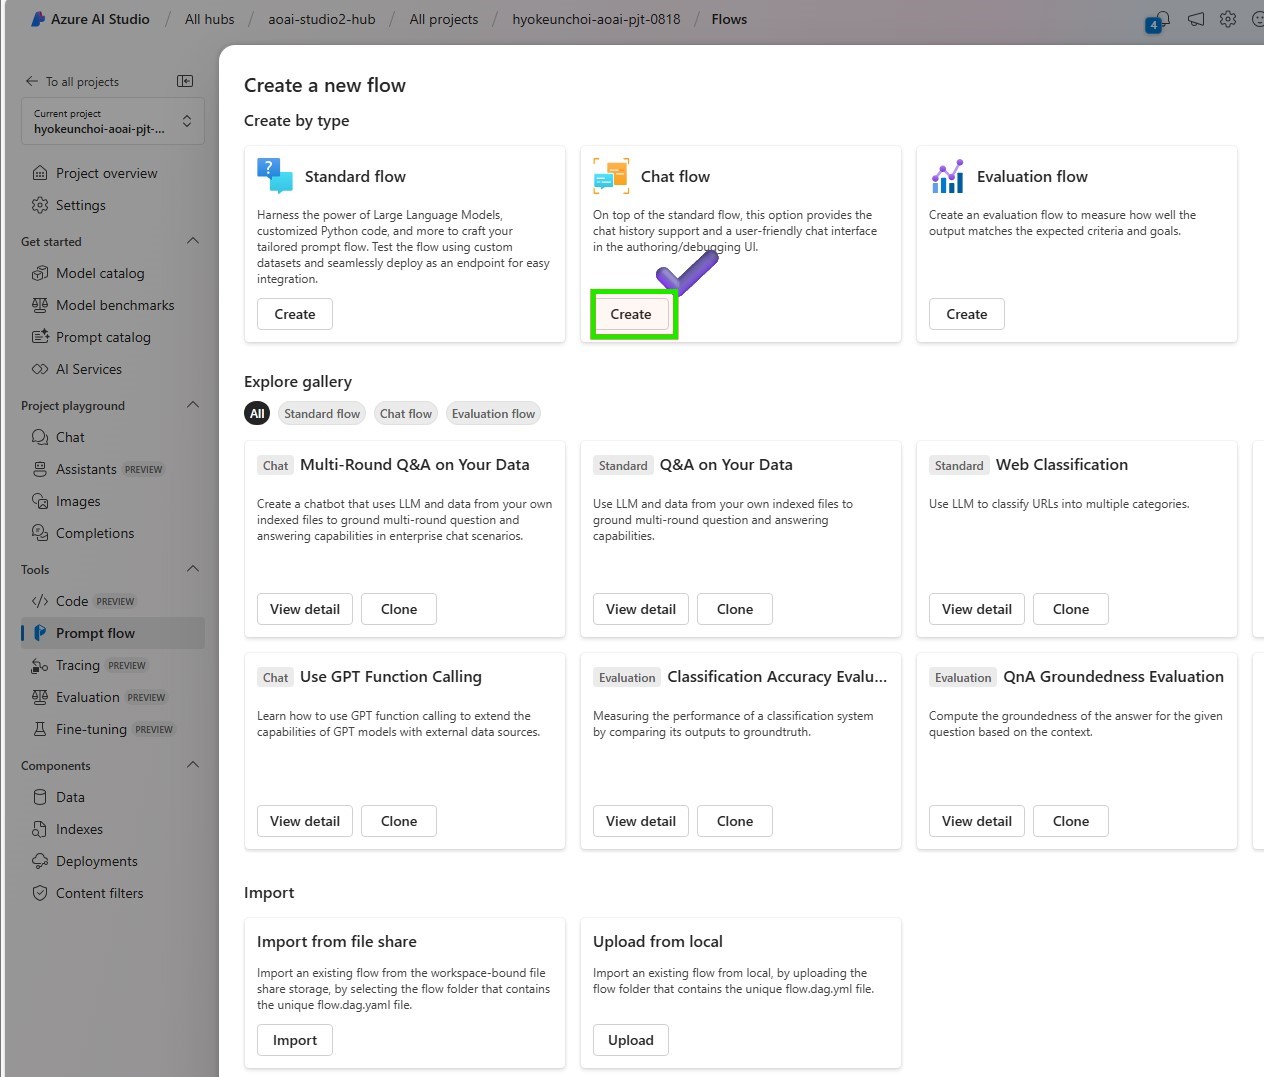Open the settings gear in top bar
Screen dimensions: 1264x1077
1228,19
